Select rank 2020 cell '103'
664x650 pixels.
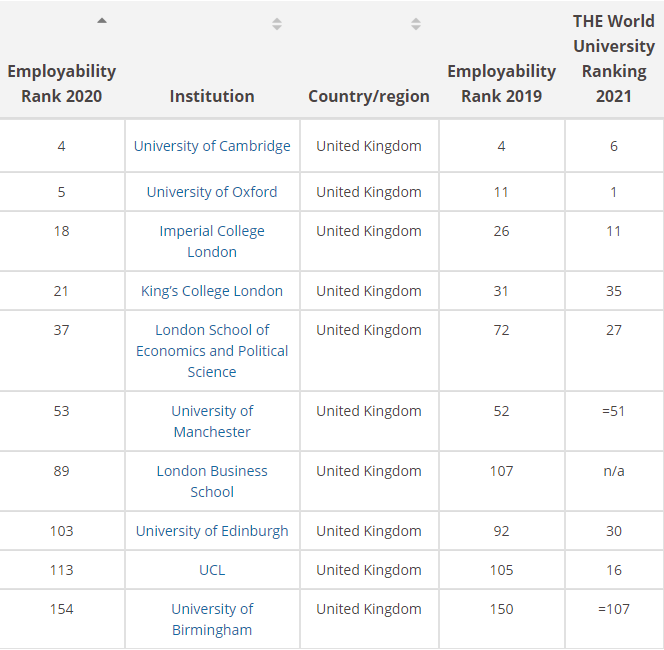click(x=61, y=531)
